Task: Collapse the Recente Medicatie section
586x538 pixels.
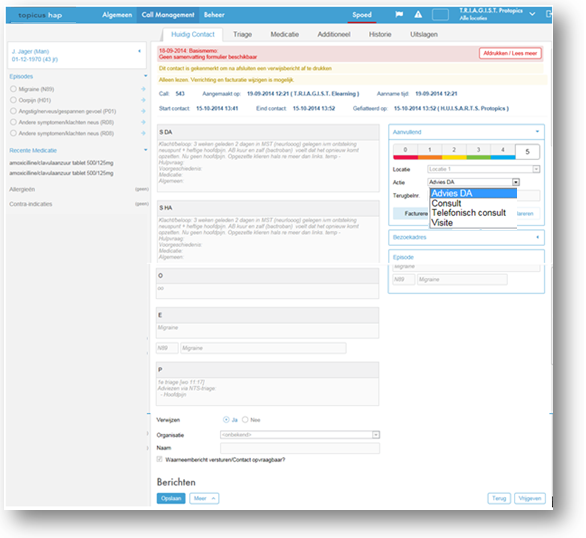Action: tap(145, 150)
